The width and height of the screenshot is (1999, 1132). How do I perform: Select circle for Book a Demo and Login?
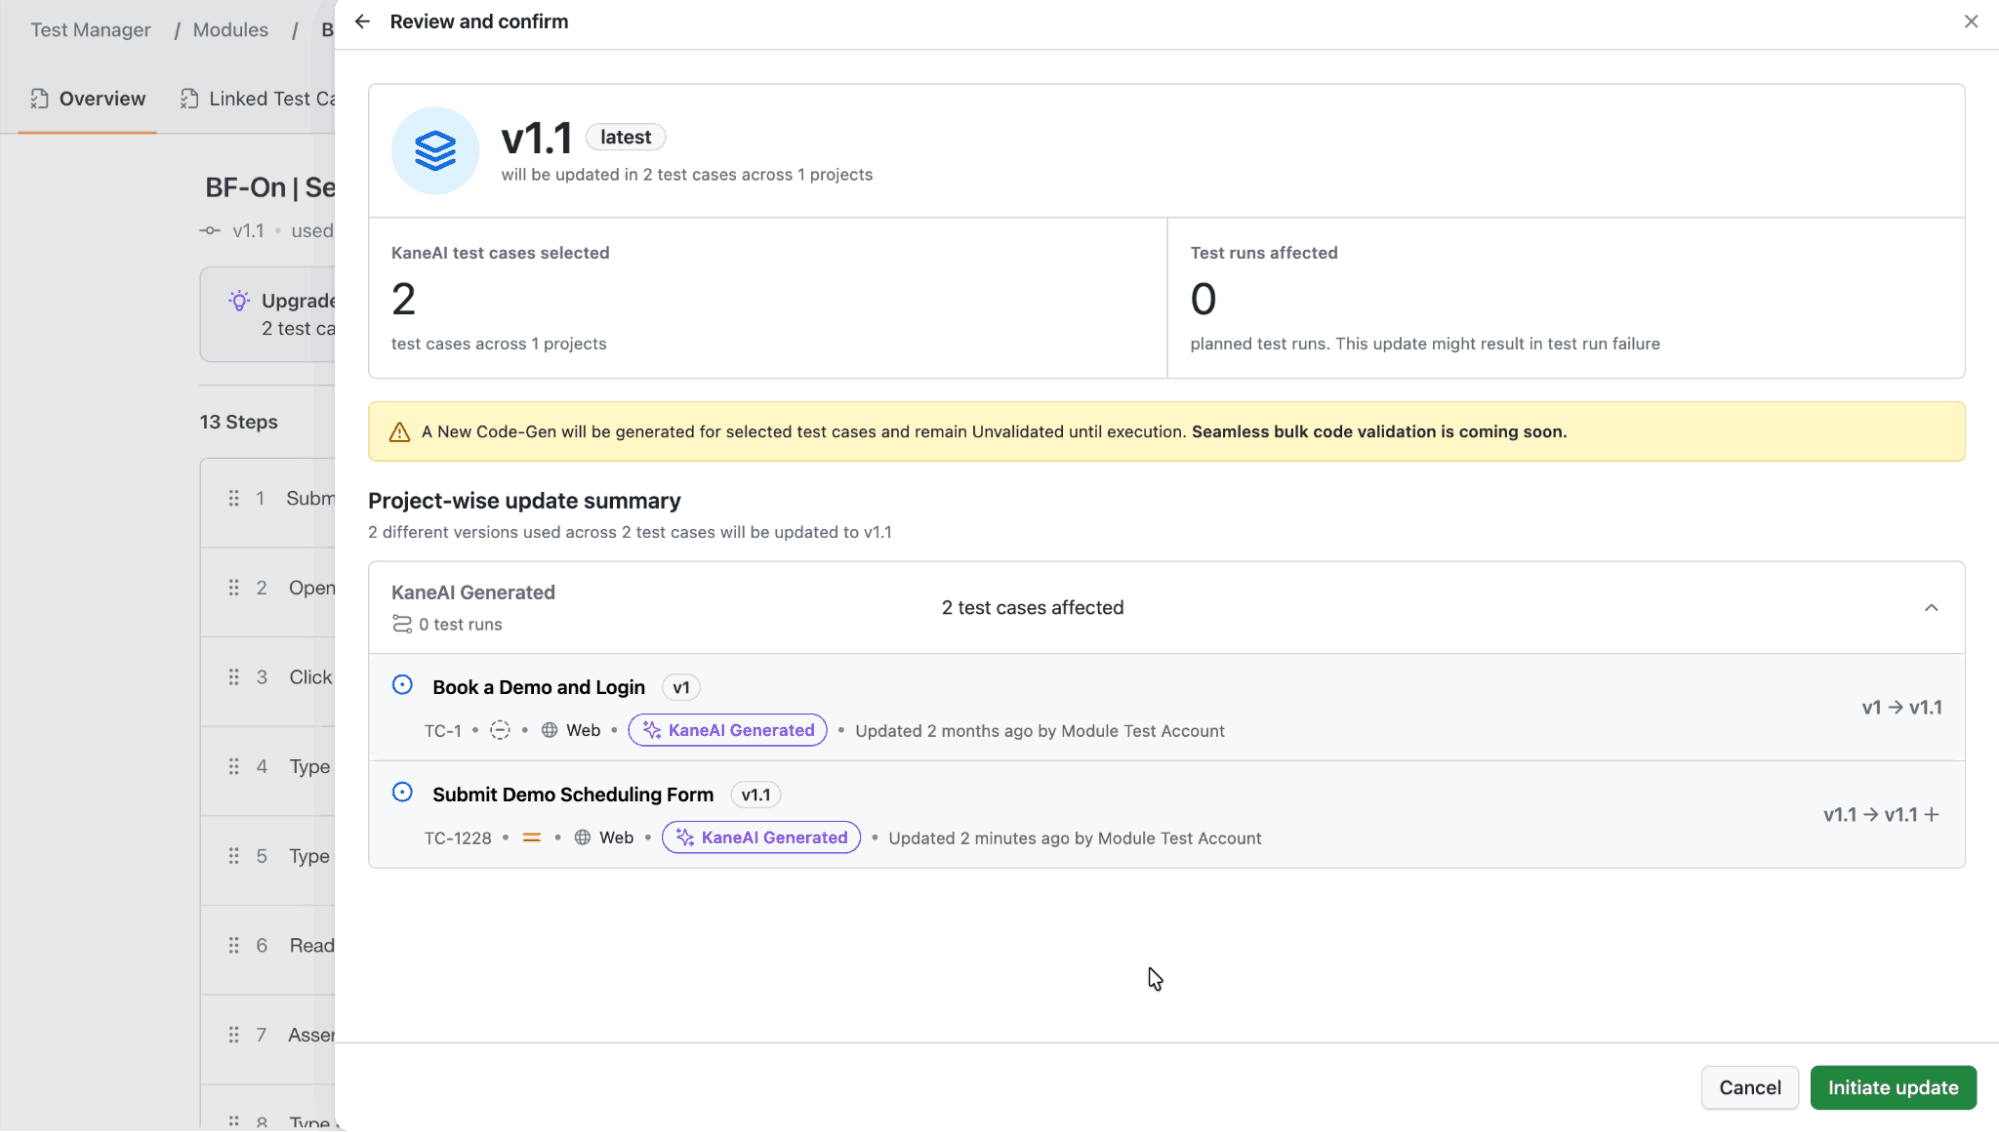(x=402, y=685)
